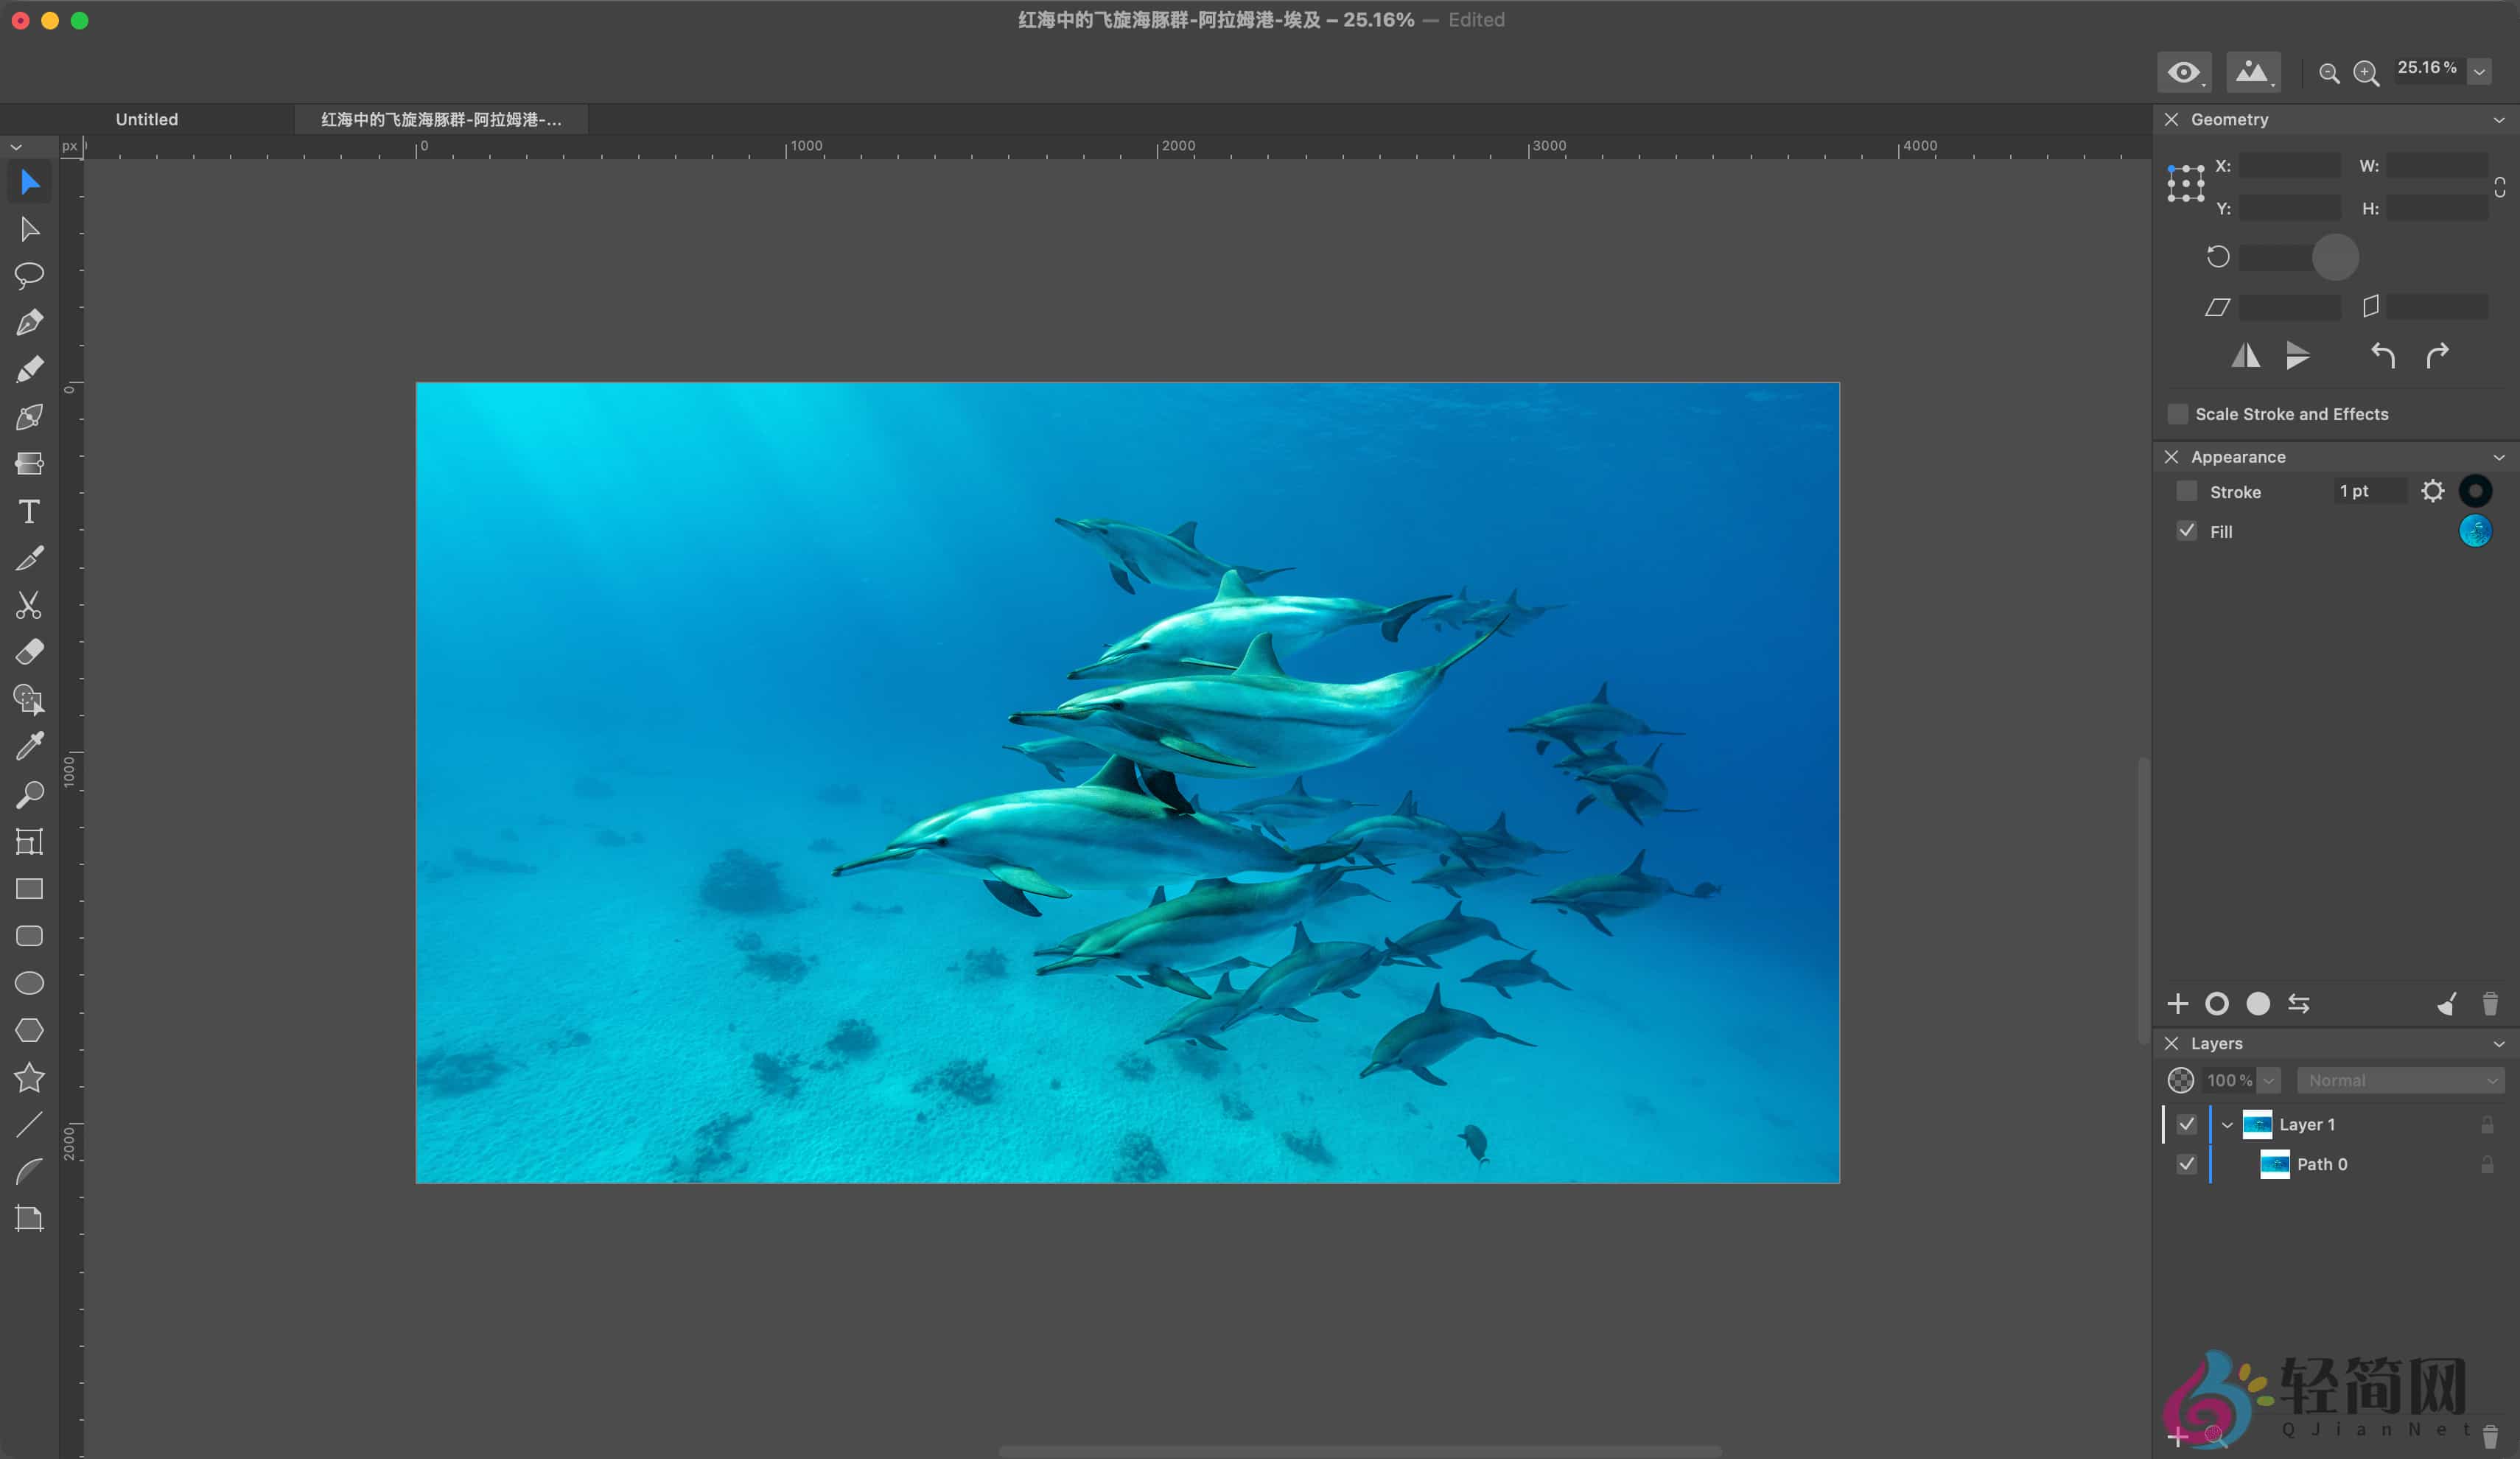Uncheck the Fill checkbox
Image resolution: width=2520 pixels, height=1459 pixels.
(2187, 531)
